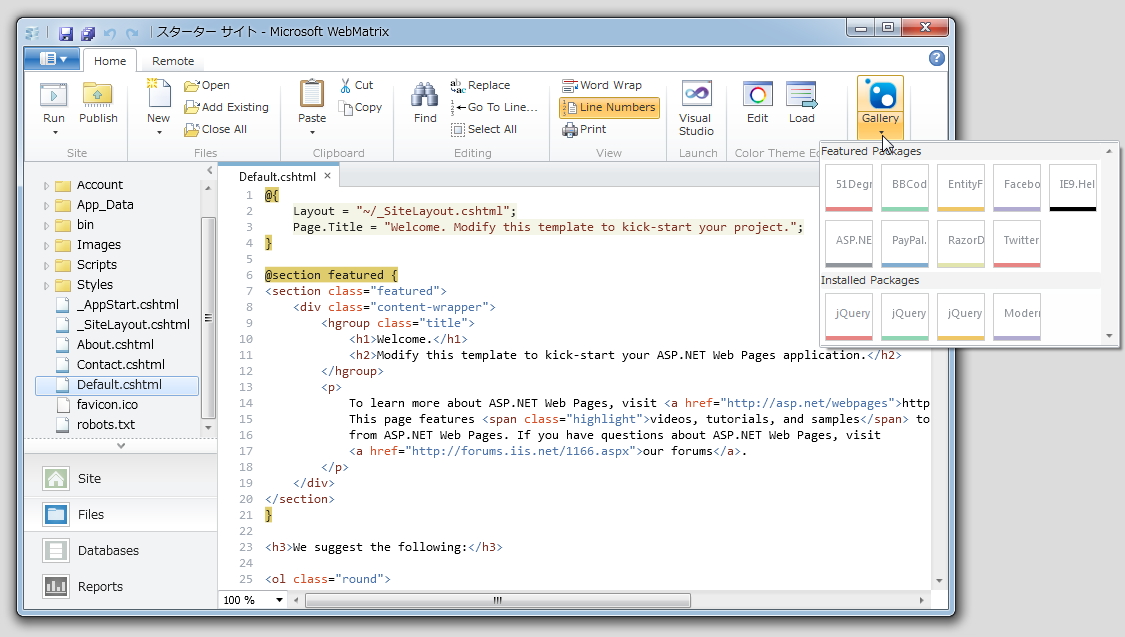
Task: Expand the bin folder
Action: [x=46, y=226]
